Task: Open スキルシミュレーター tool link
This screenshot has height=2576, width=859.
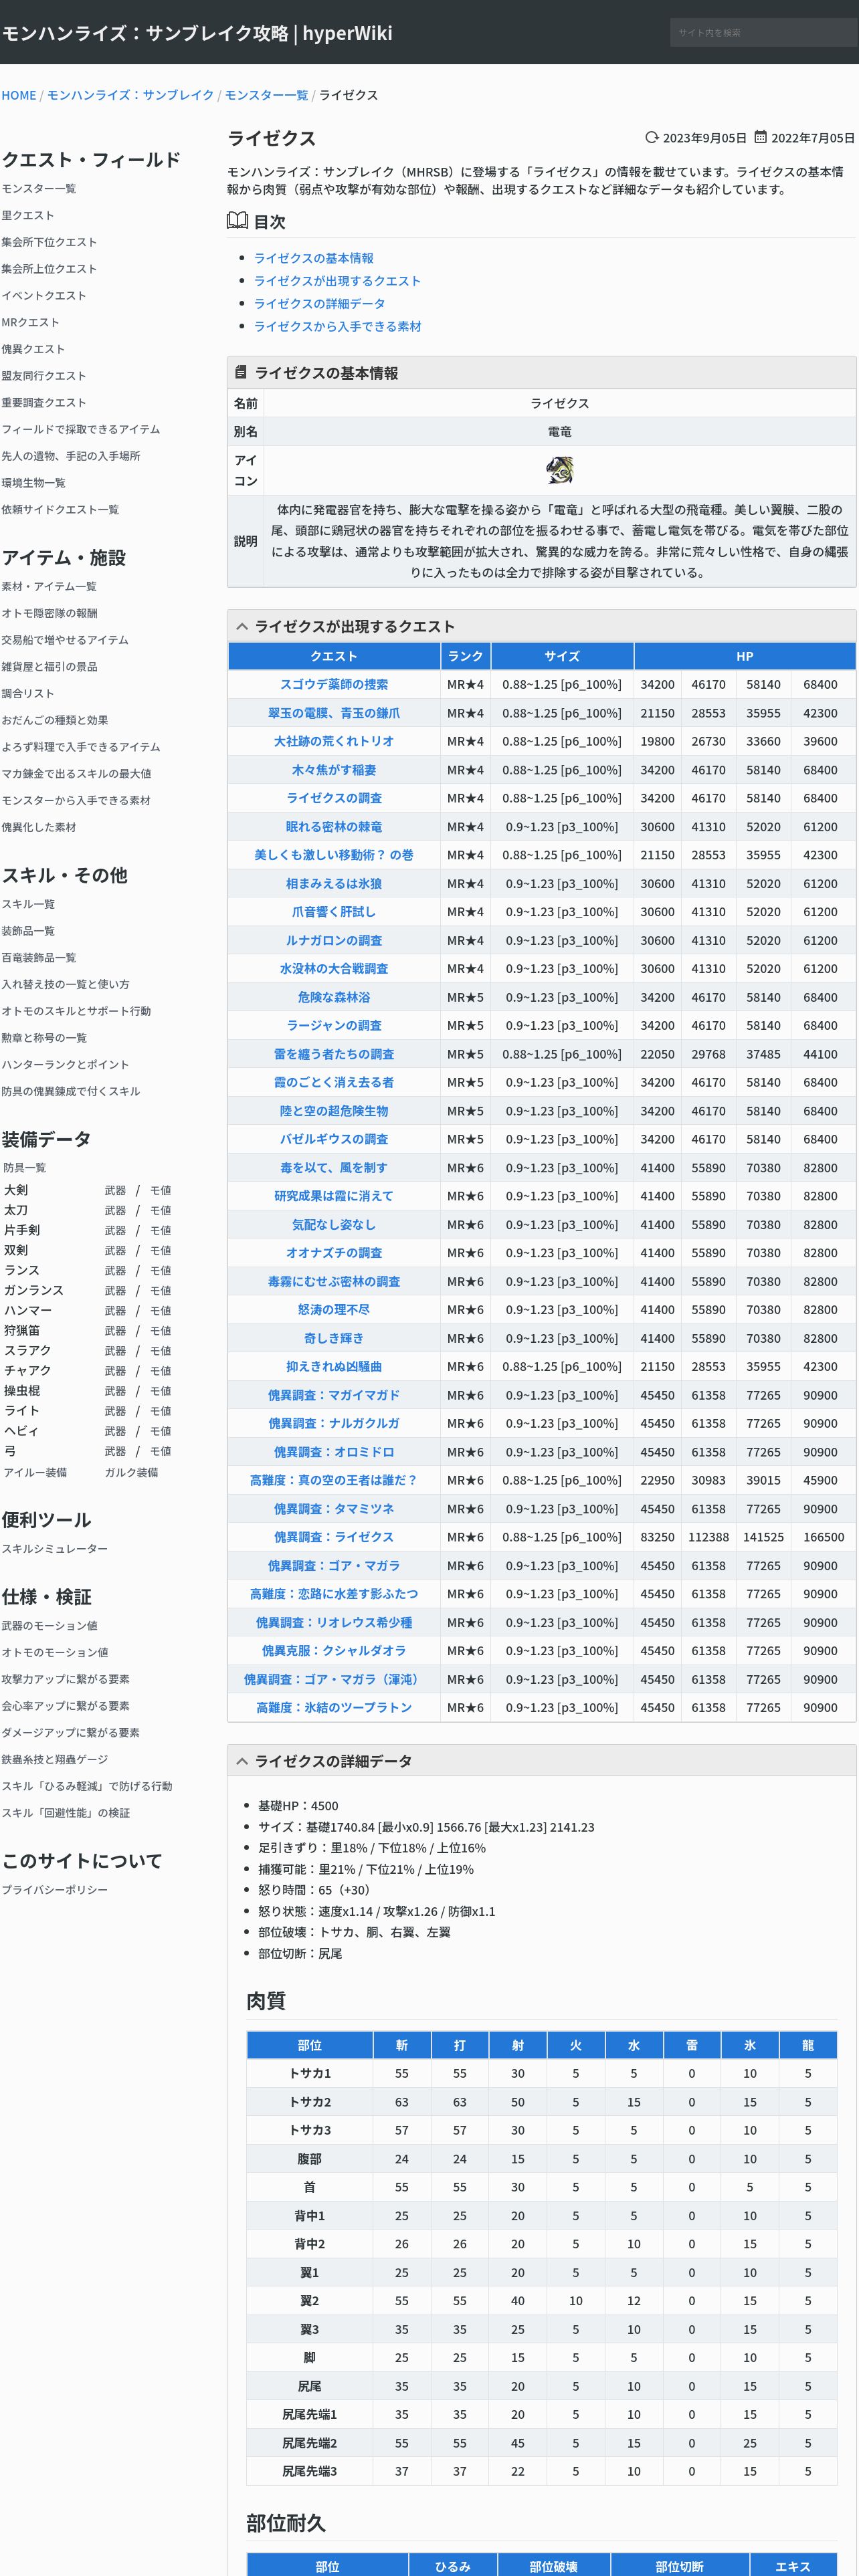Action: (55, 1549)
